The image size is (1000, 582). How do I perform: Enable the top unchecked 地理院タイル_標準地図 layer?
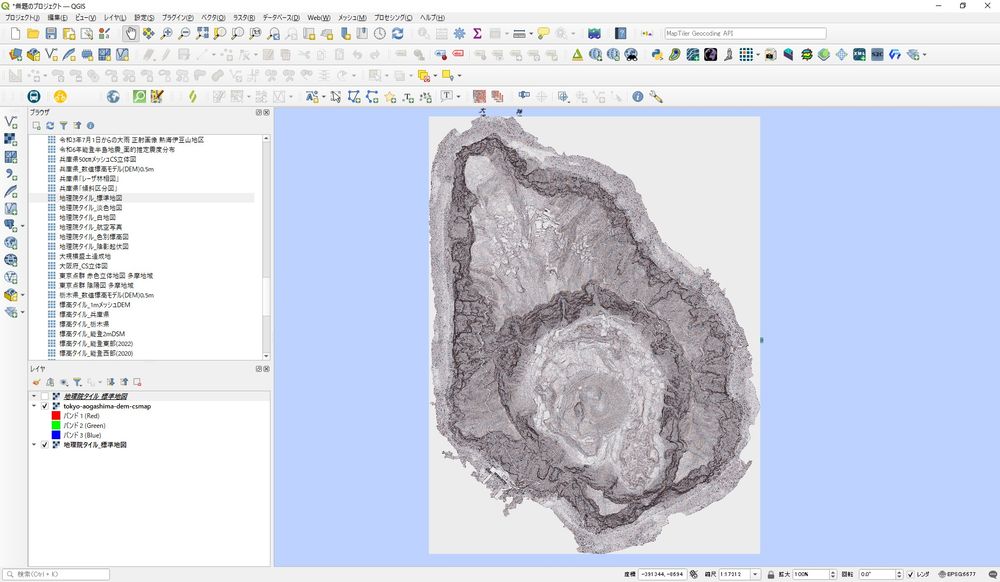coord(44,397)
